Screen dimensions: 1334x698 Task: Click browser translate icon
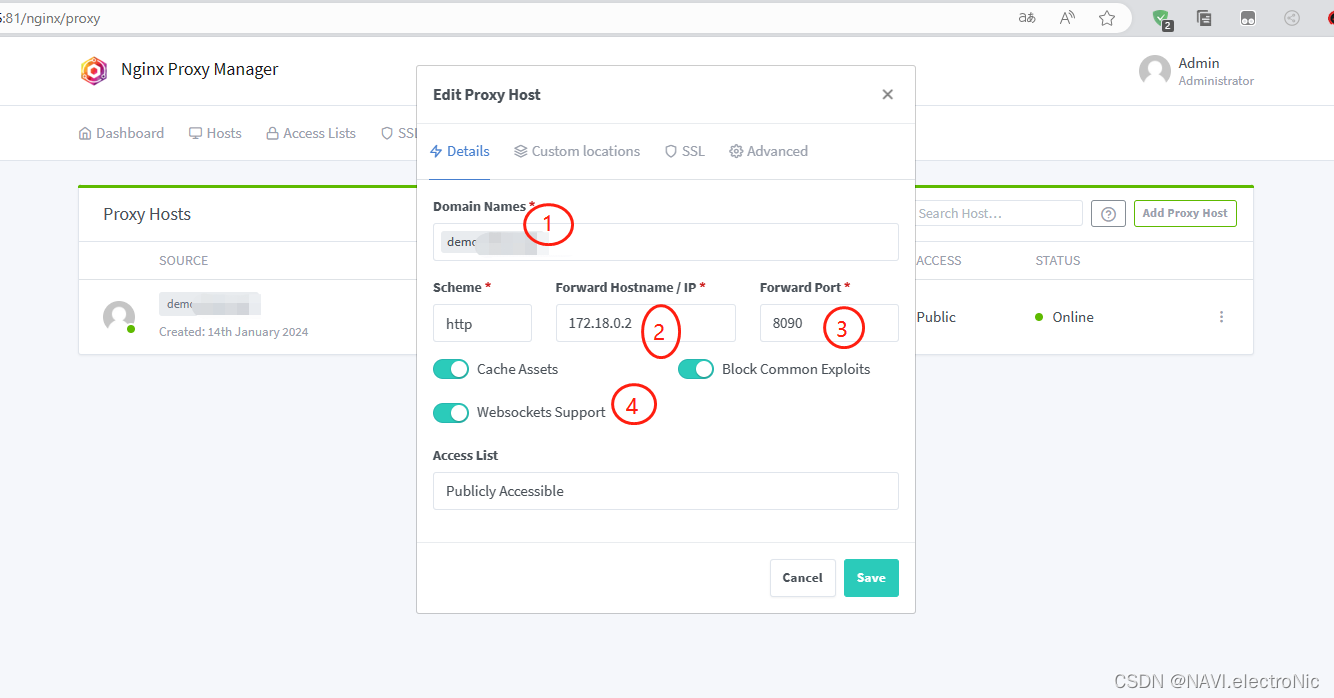pos(1027,18)
